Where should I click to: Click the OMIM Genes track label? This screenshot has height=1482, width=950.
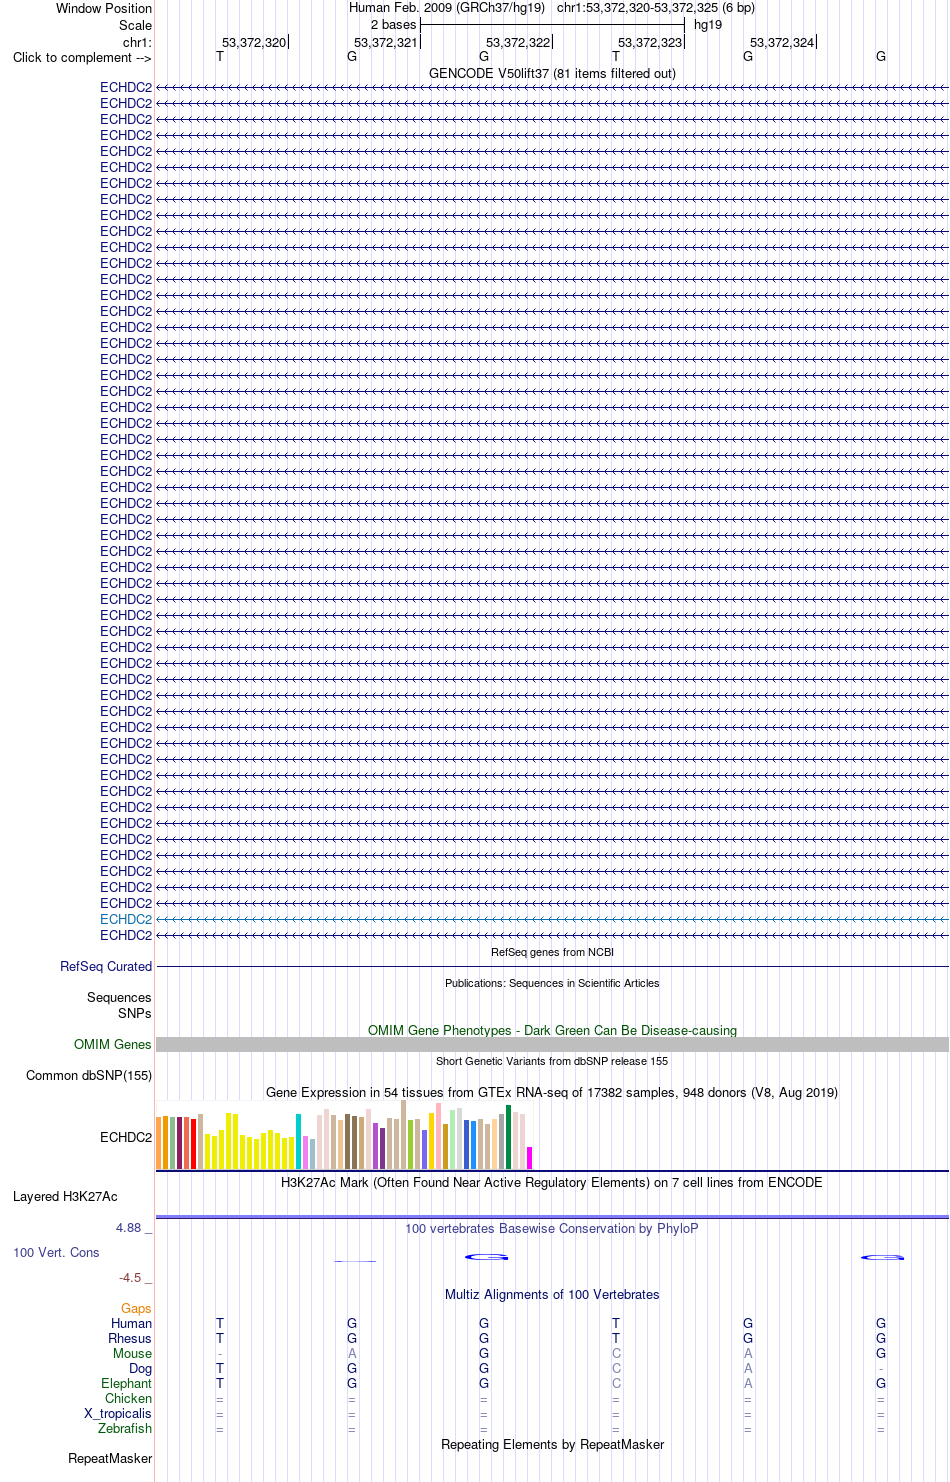coord(113,1045)
